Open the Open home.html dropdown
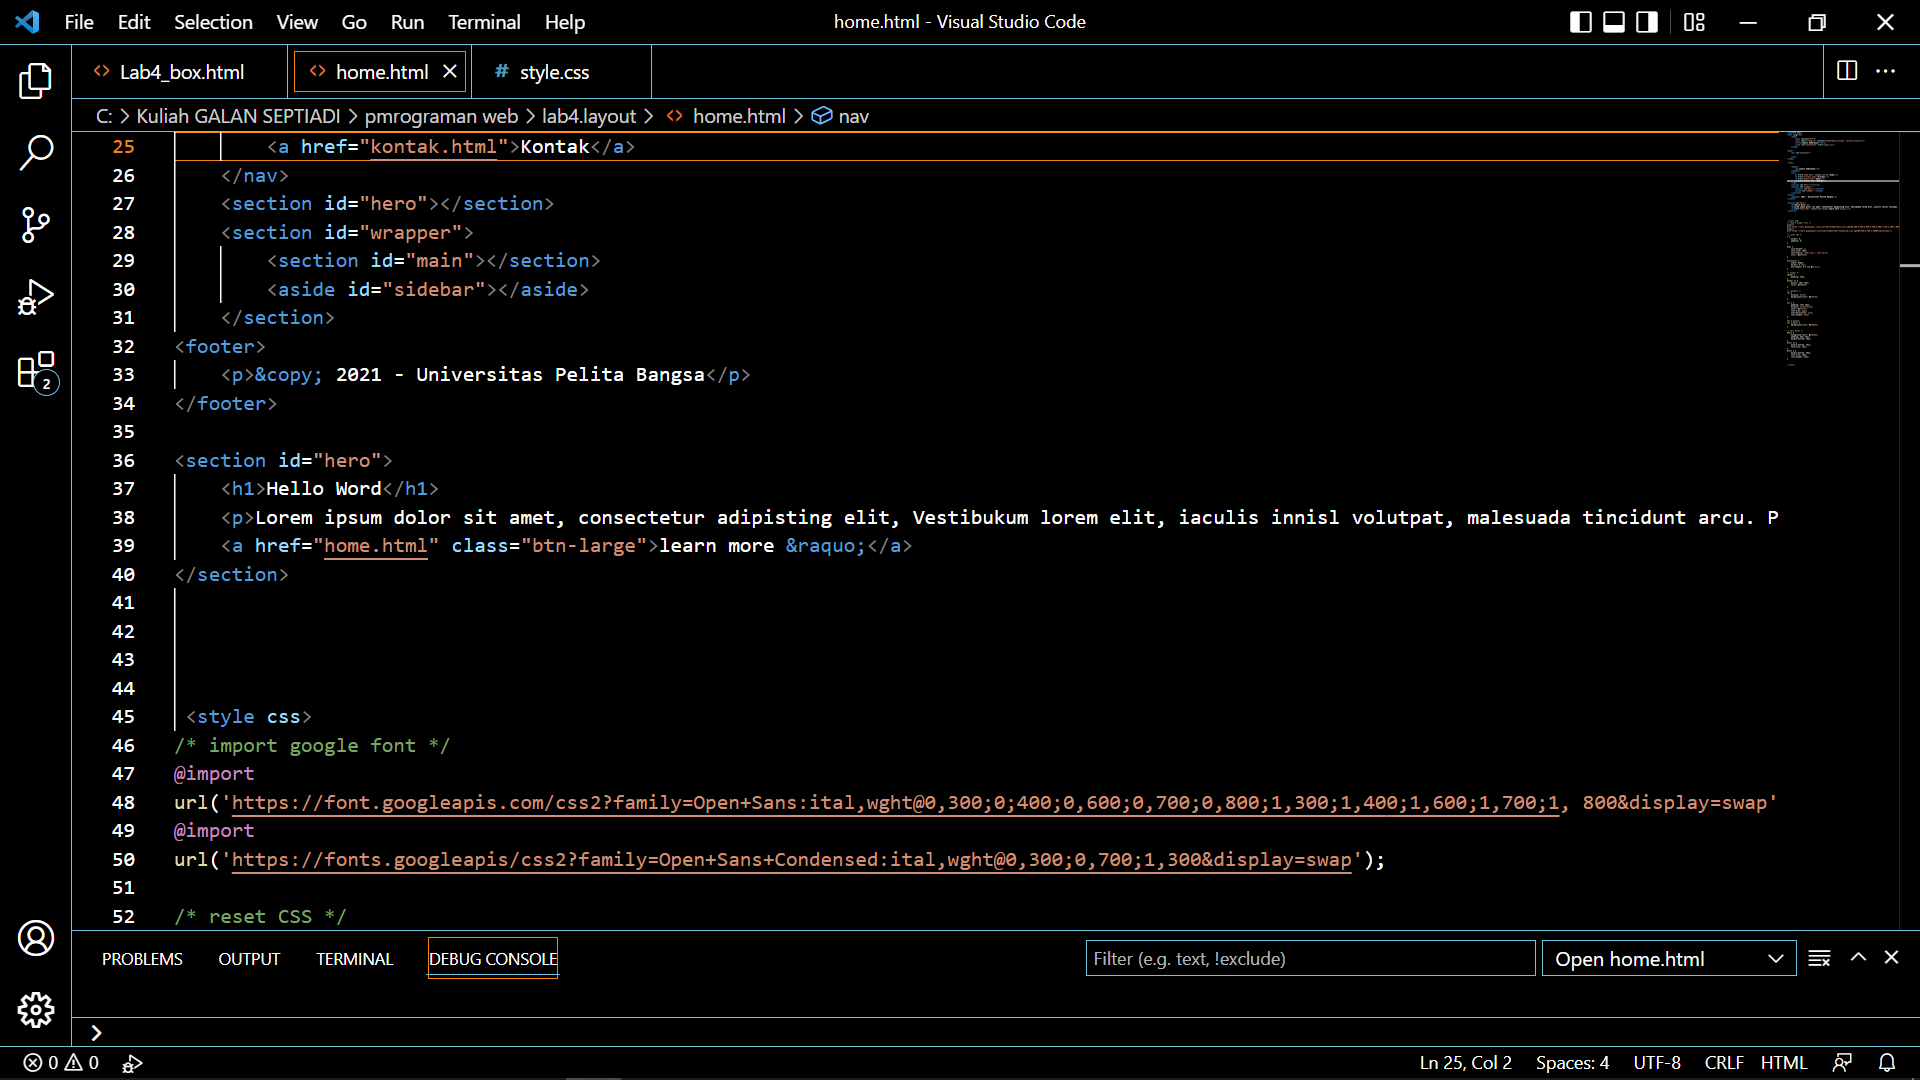The image size is (1920, 1080). (1668, 958)
